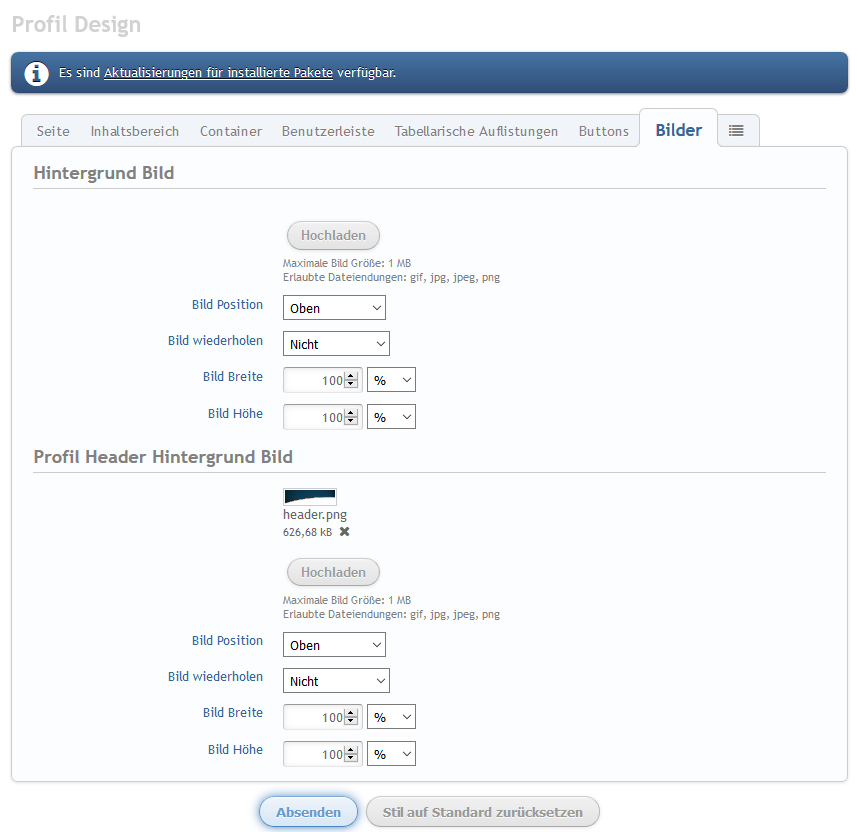Click the header.png thumbnail preview
This screenshot has height=832, width=858.
point(310,497)
